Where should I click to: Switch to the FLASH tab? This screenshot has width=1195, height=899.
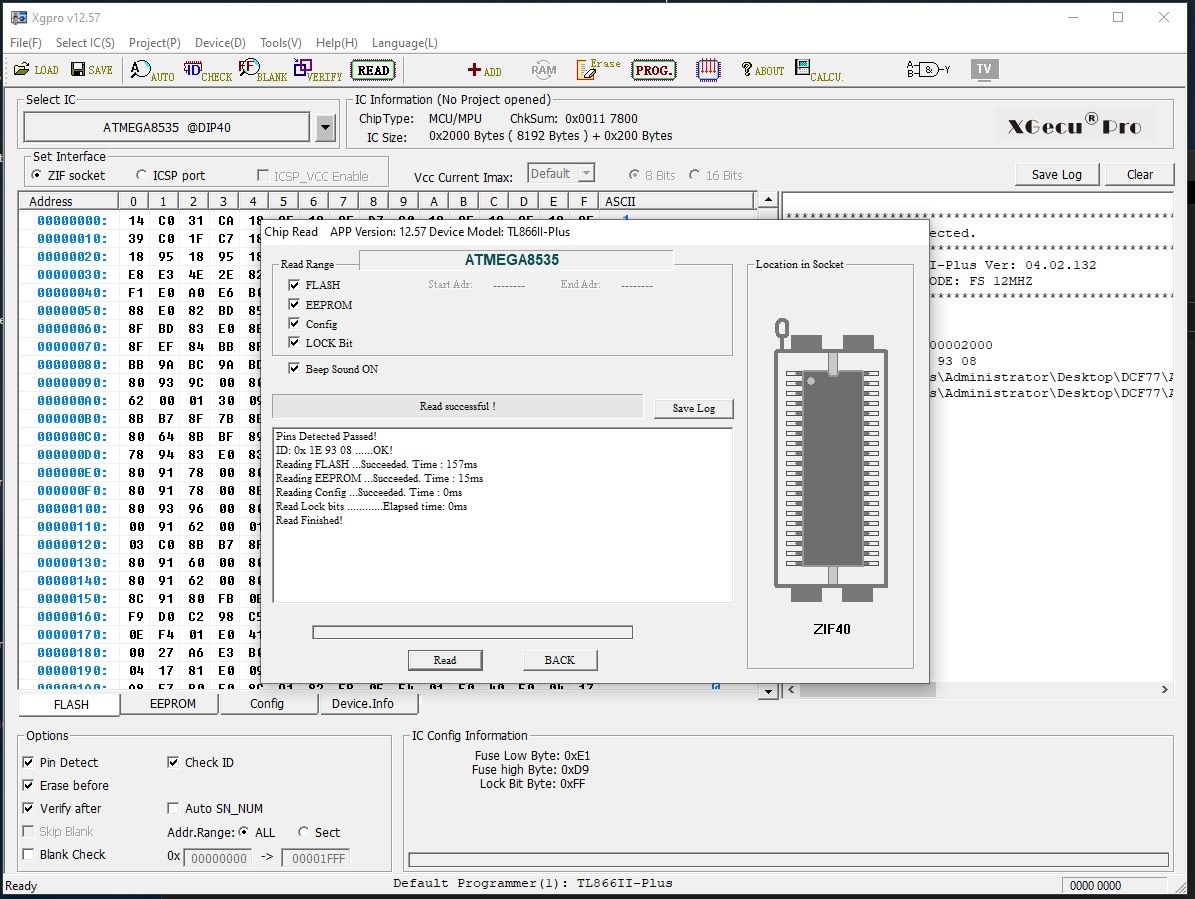tap(70, 704)
